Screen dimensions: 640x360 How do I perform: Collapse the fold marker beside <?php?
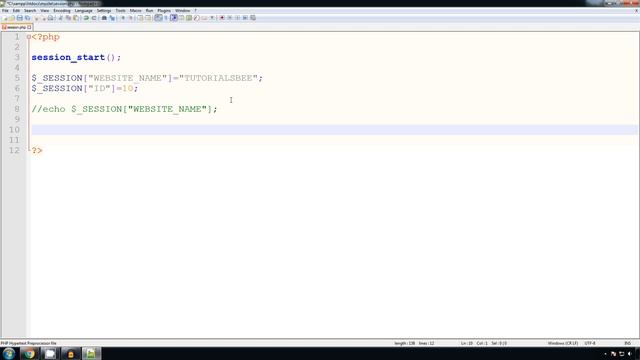pos(29,37)
